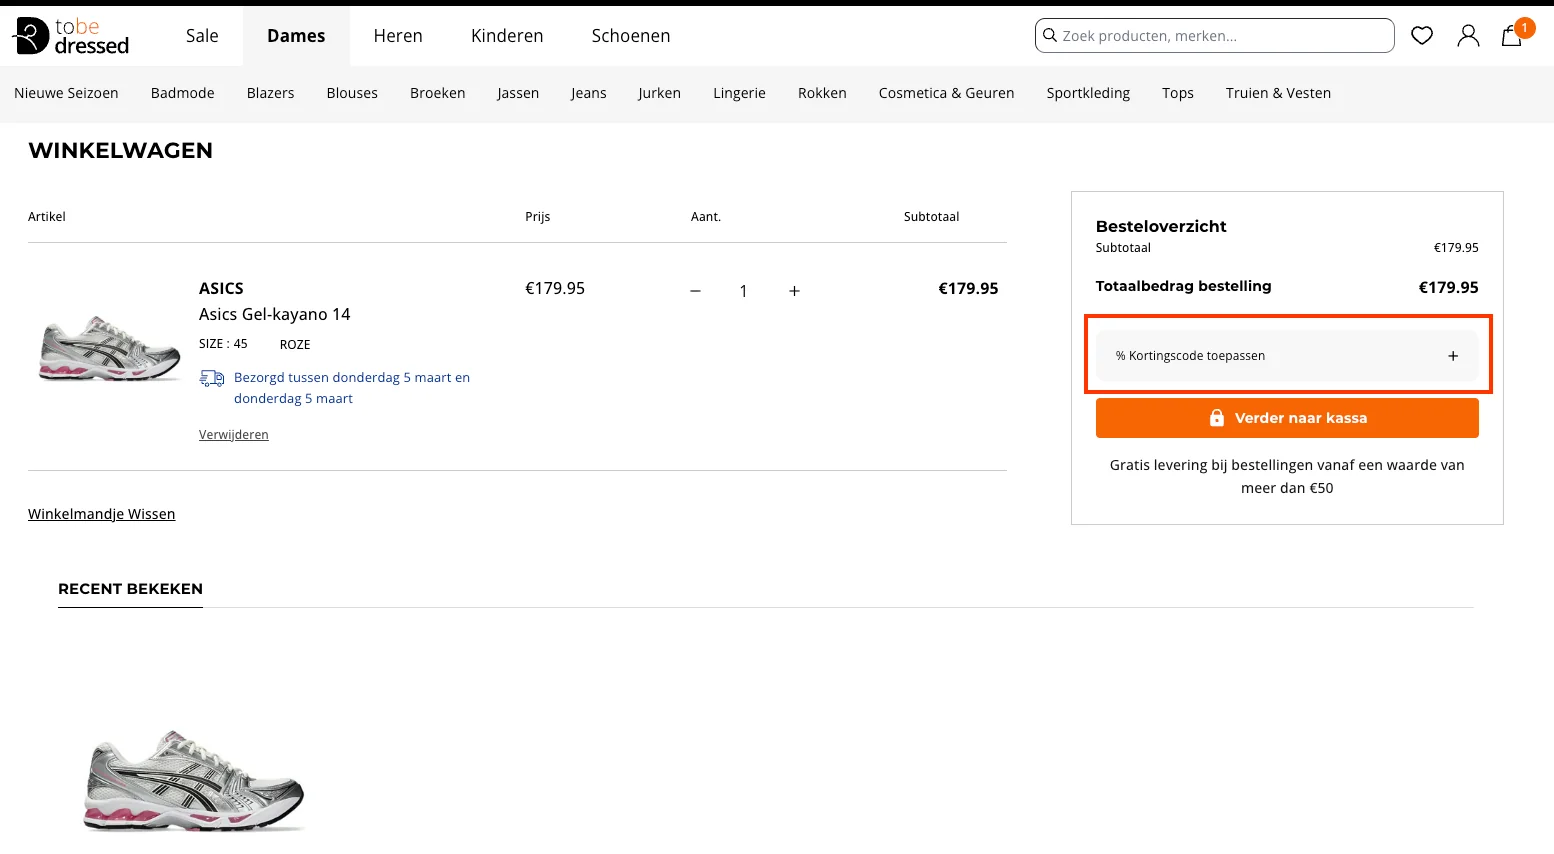Decrease quantity with the minus icon

point(695,291)
